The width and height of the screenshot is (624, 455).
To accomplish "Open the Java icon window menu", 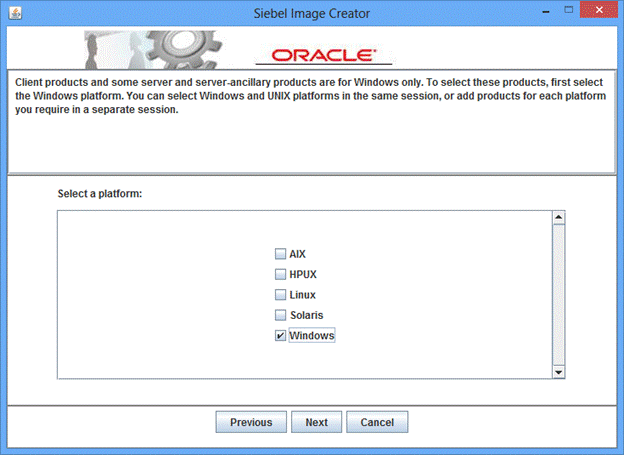I will pyautogui.click(x=15, y=13).
